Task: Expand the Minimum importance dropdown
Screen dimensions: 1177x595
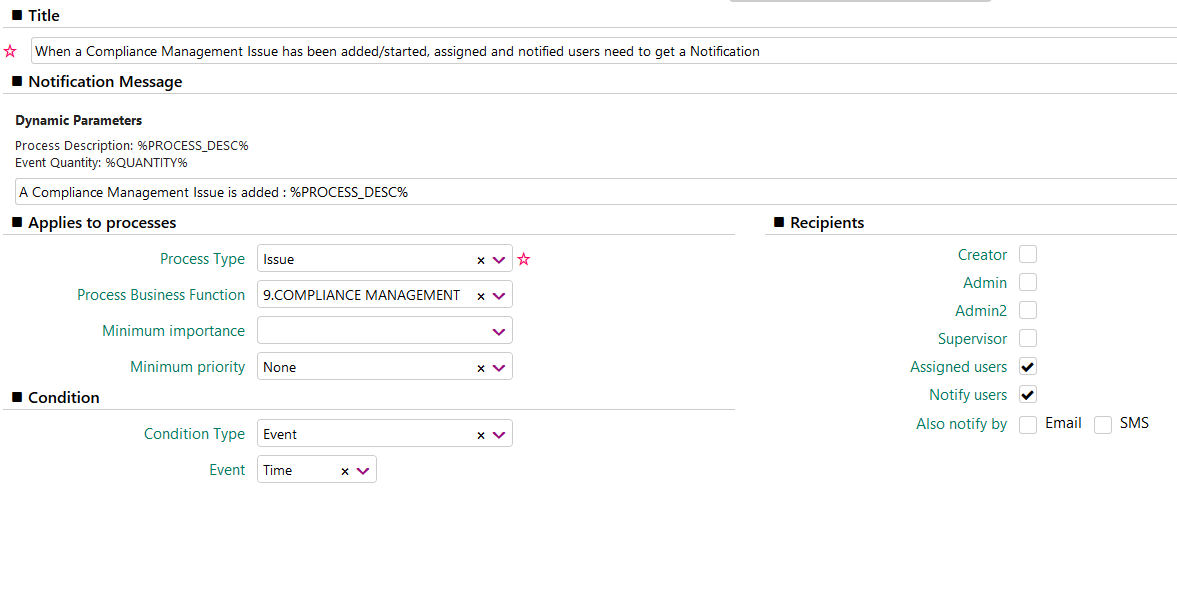Action: click(x=499, y=332)
